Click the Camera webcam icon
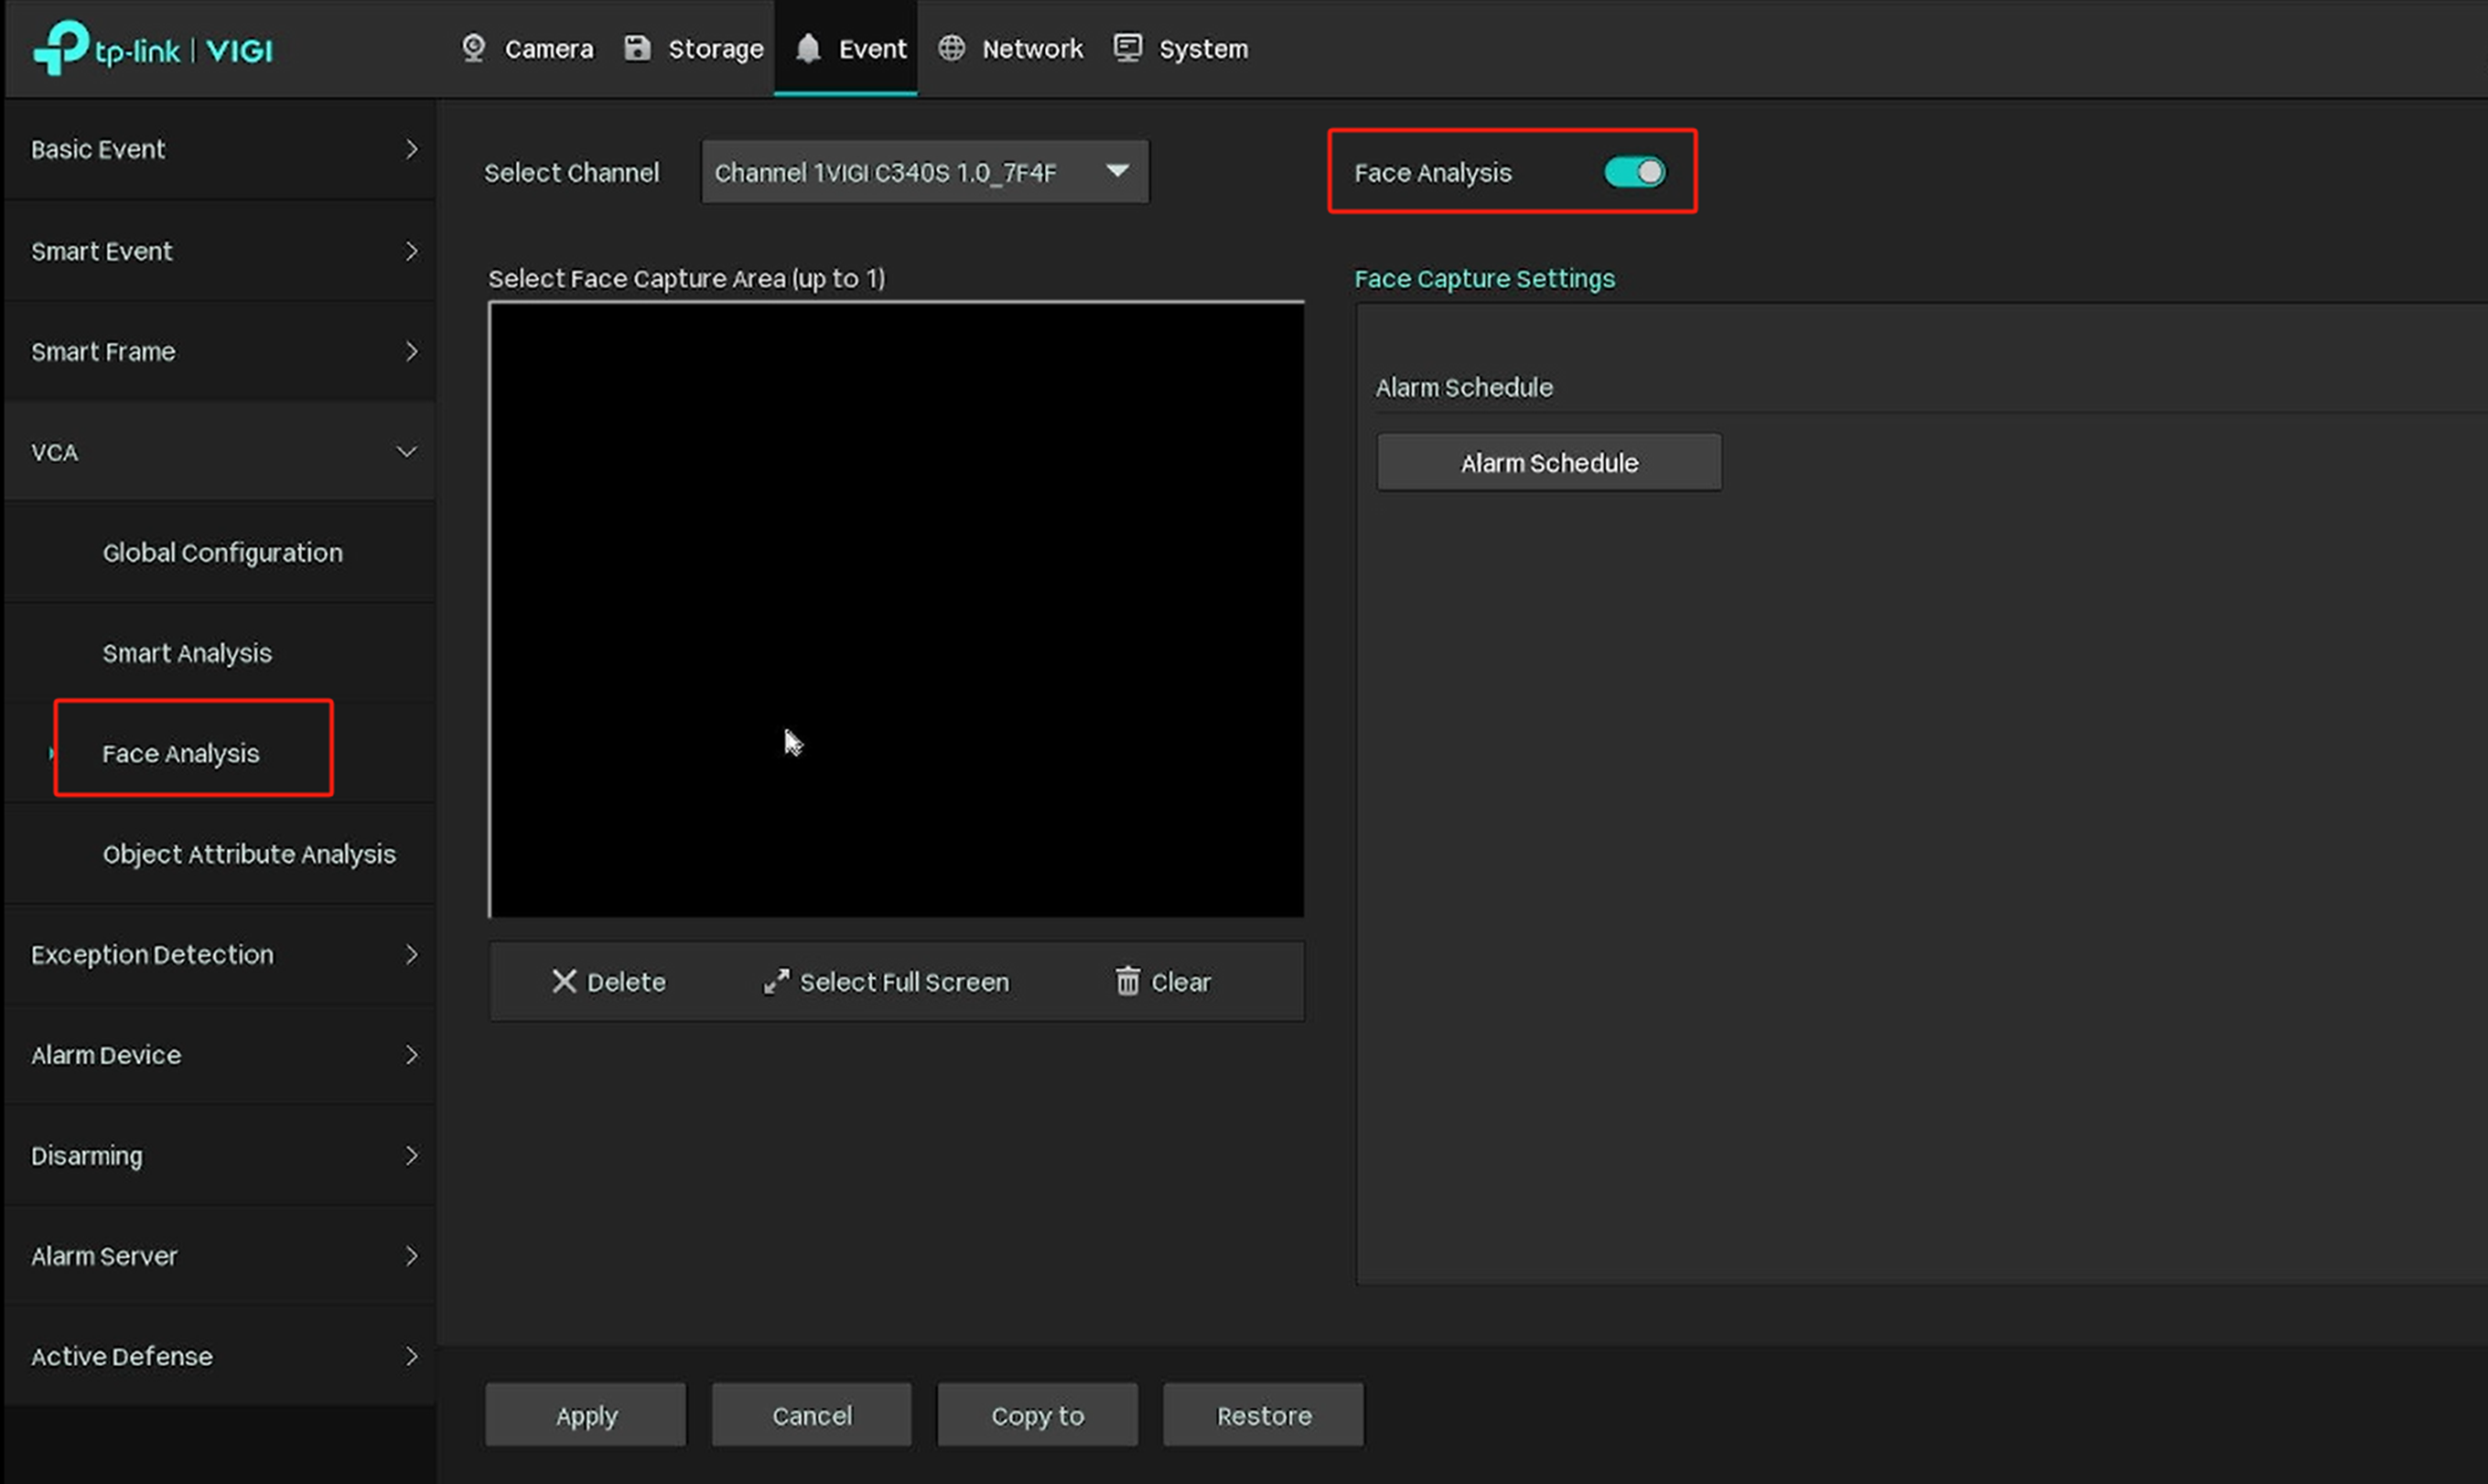Image resolution: width=2488 pixels, height=1484 pixels. point(473,48)
